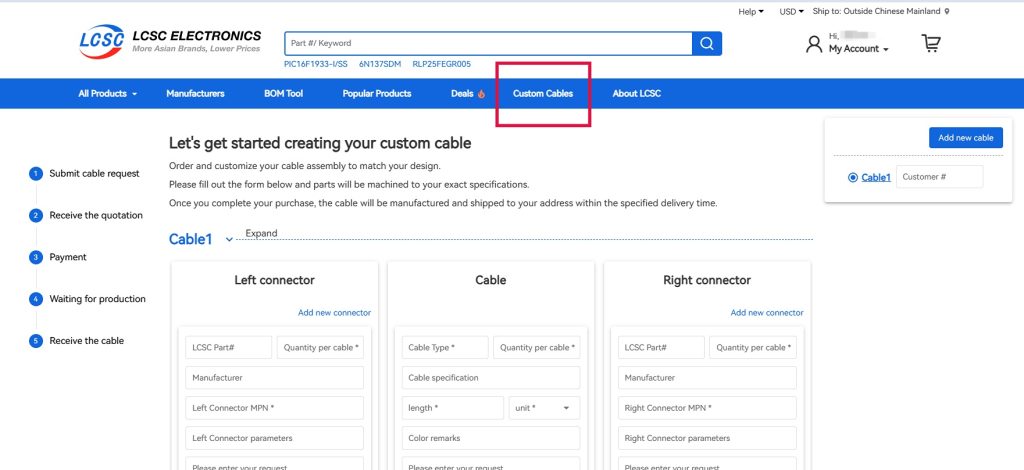The width and height of the screenshot is (1024, 470).
Task: Click the Add new cable button
Action: [965, 138]
